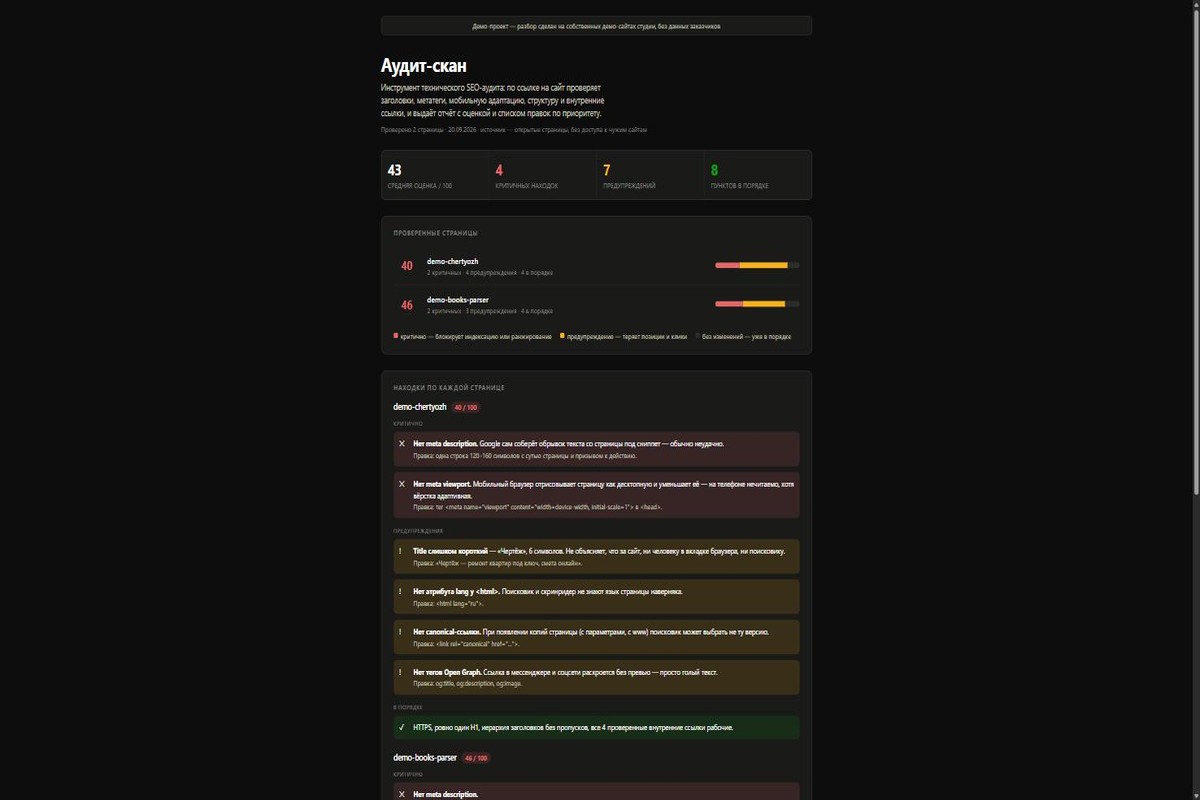Click the "Проверено 2 страницы · 20.09.2026" meta line
This screenshot has height=800, width=1200.
coord(514,130)
